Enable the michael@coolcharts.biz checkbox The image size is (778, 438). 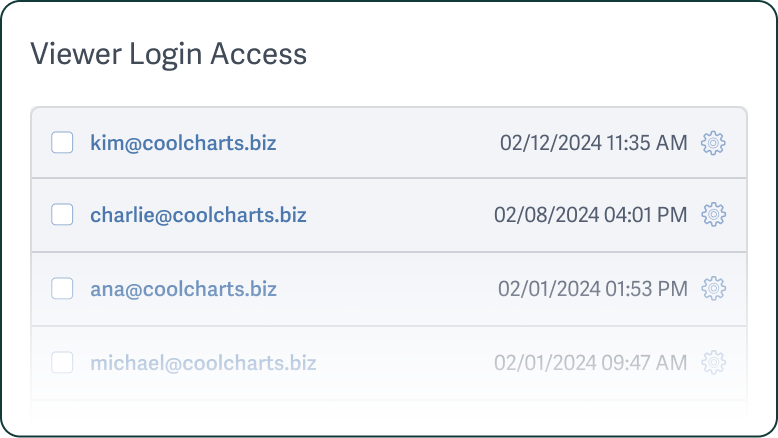pos(62,362)
